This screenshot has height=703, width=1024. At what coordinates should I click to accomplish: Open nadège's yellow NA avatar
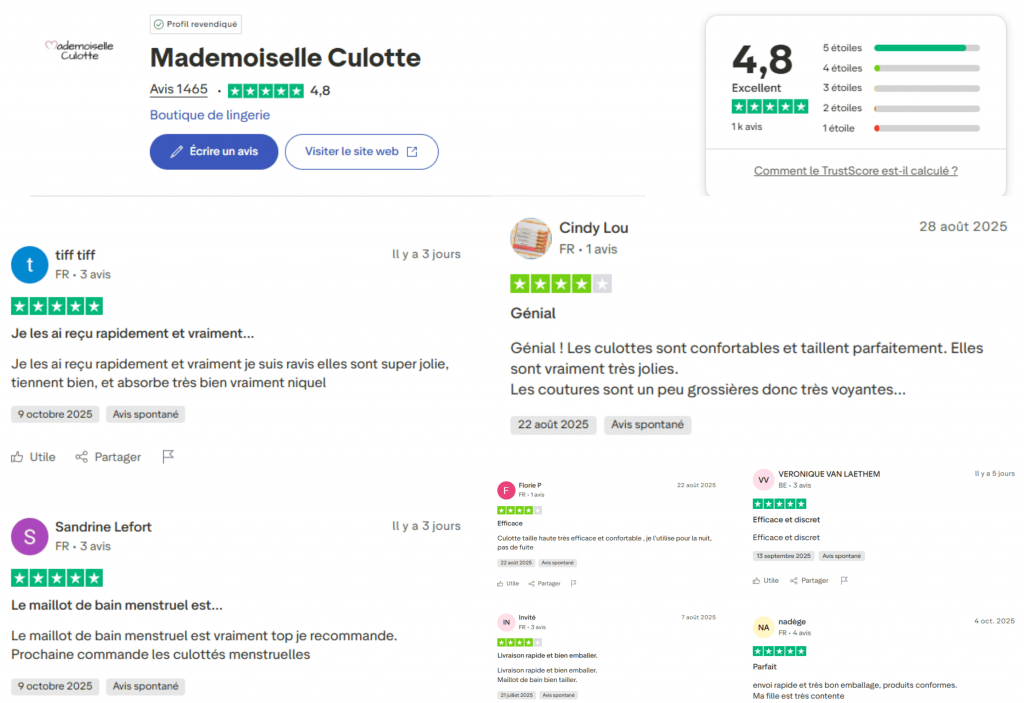coord(763,627)
